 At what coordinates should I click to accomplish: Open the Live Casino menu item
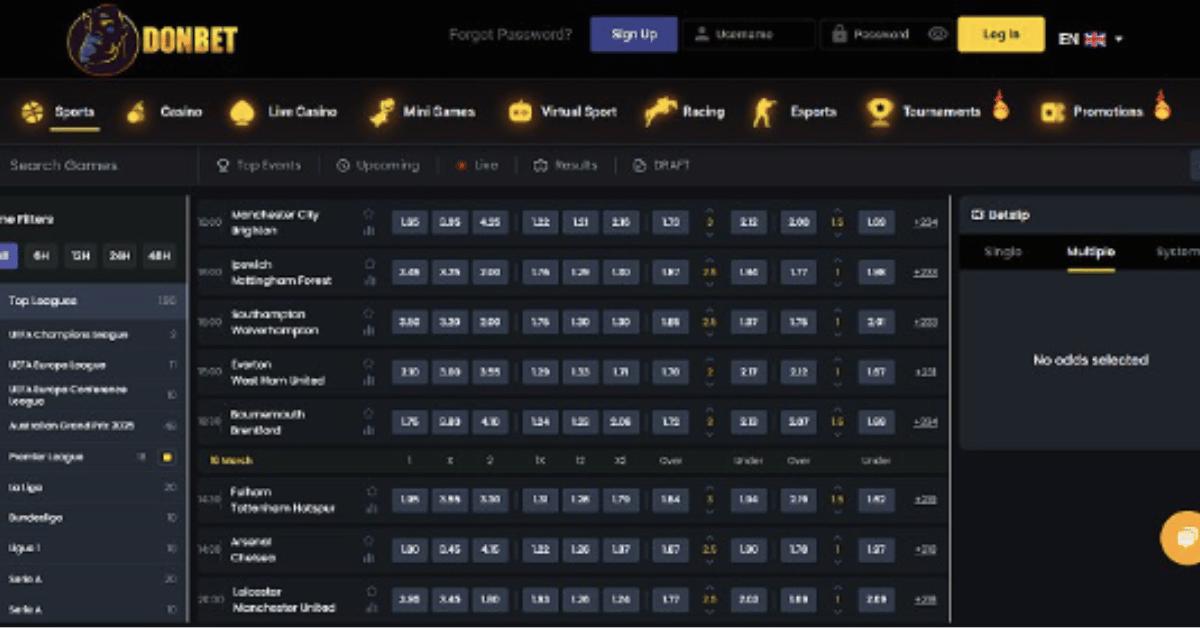click(302, 112)
